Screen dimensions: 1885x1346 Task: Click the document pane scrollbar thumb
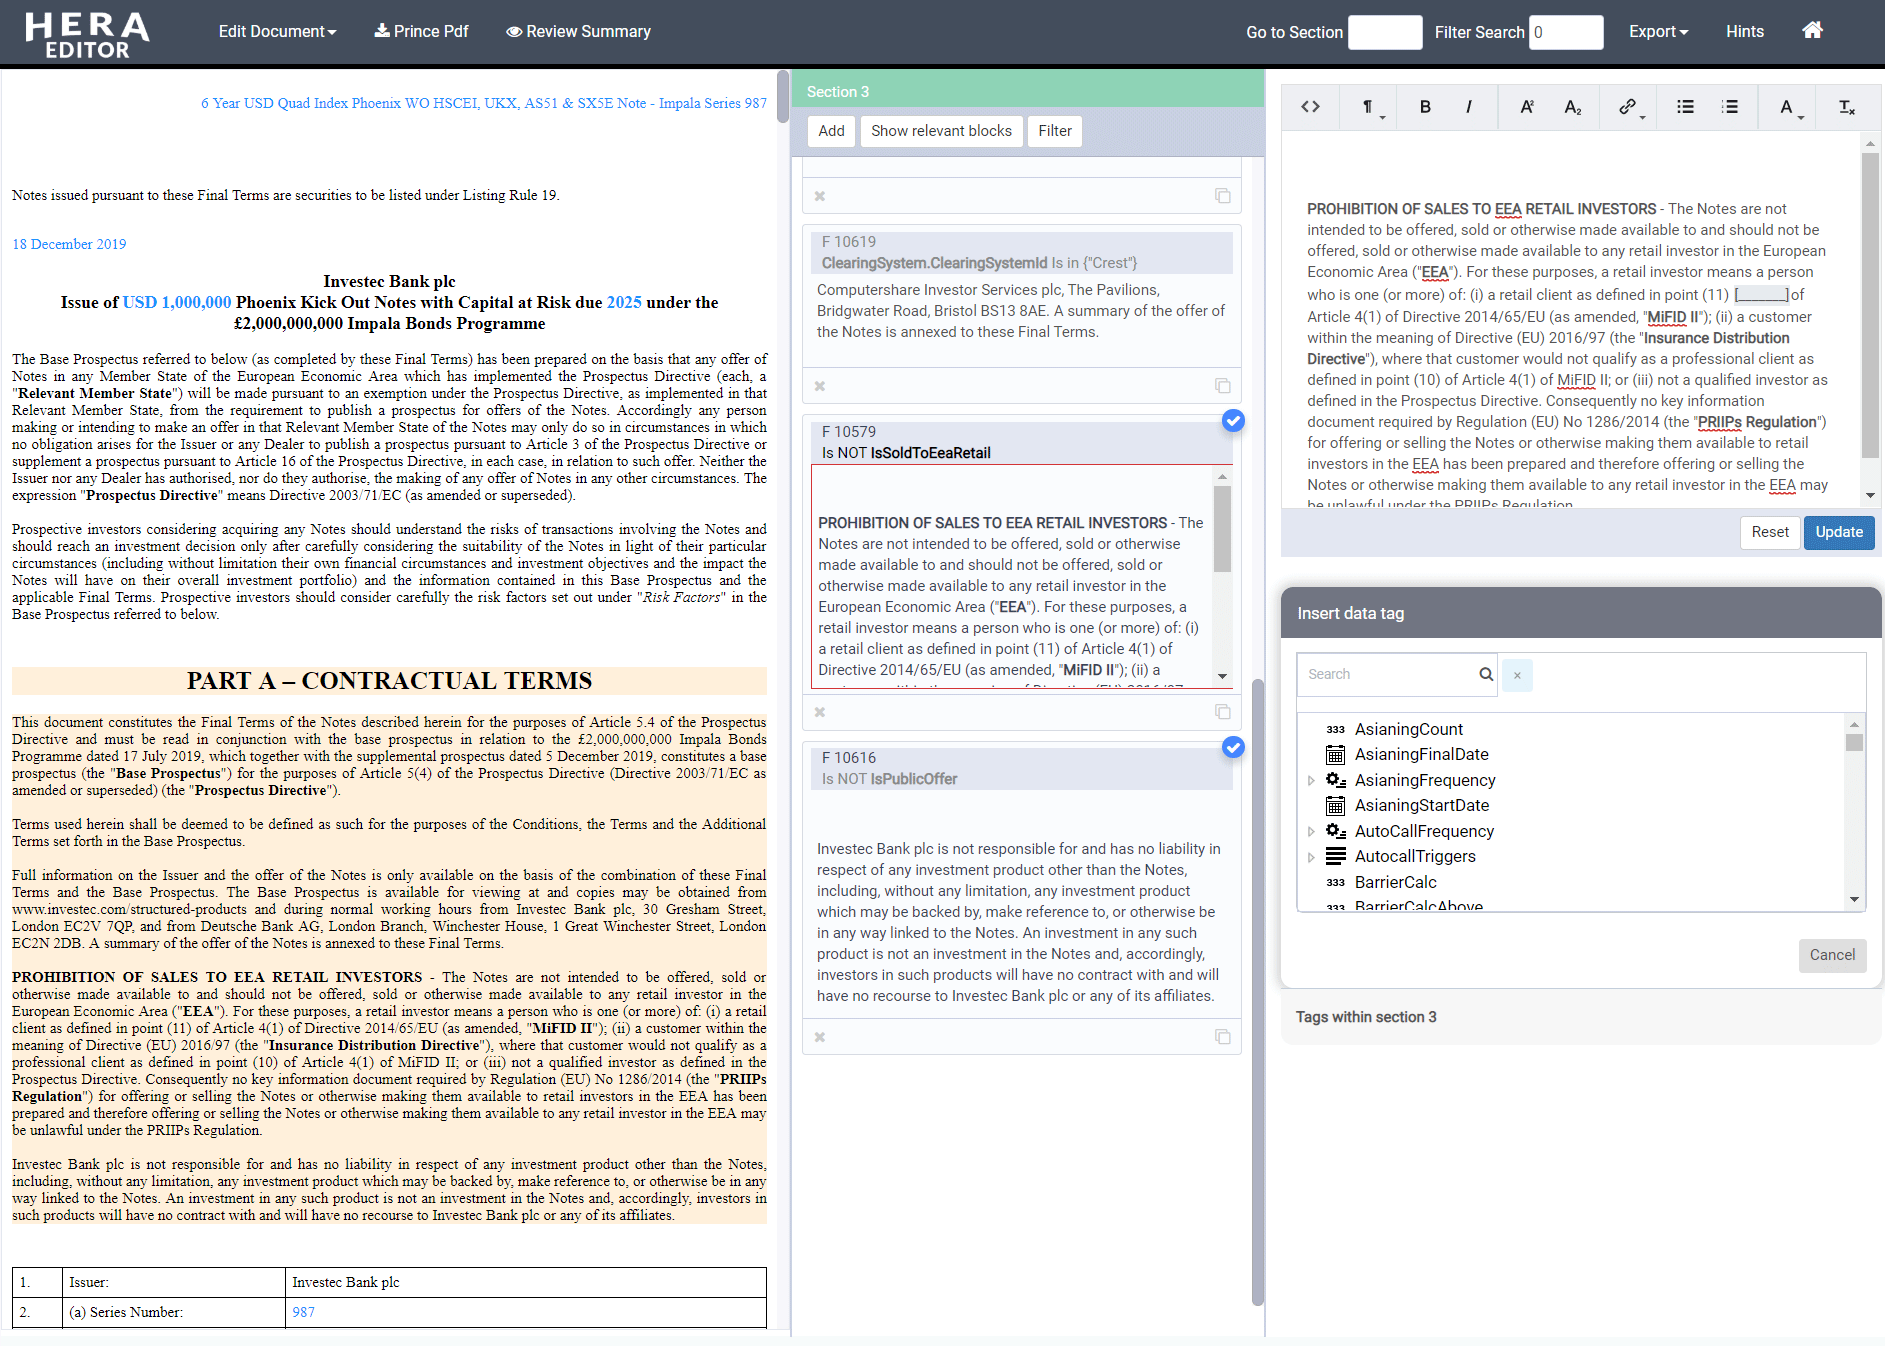click(782, 97)
